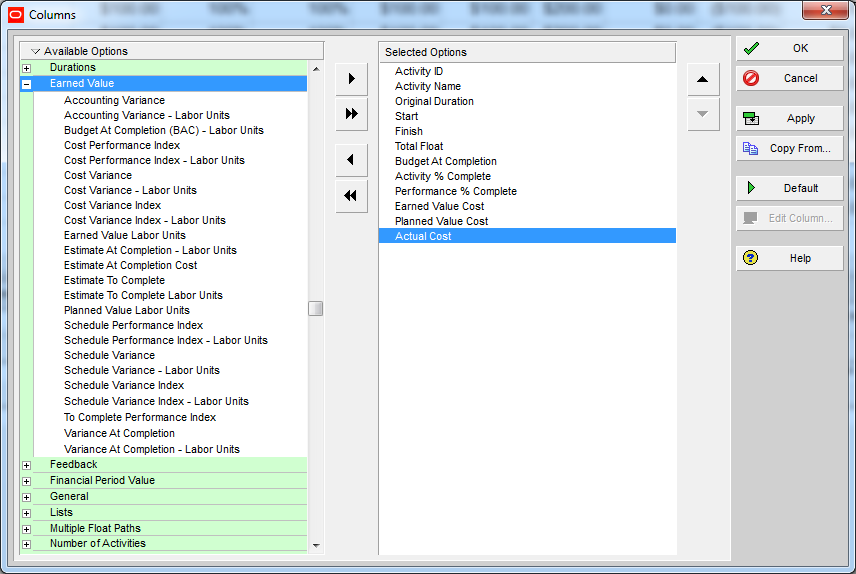The height and width of the screenshot is (574, 856).
Task: Open the Copy From dialog
Action: coord(789,148)
